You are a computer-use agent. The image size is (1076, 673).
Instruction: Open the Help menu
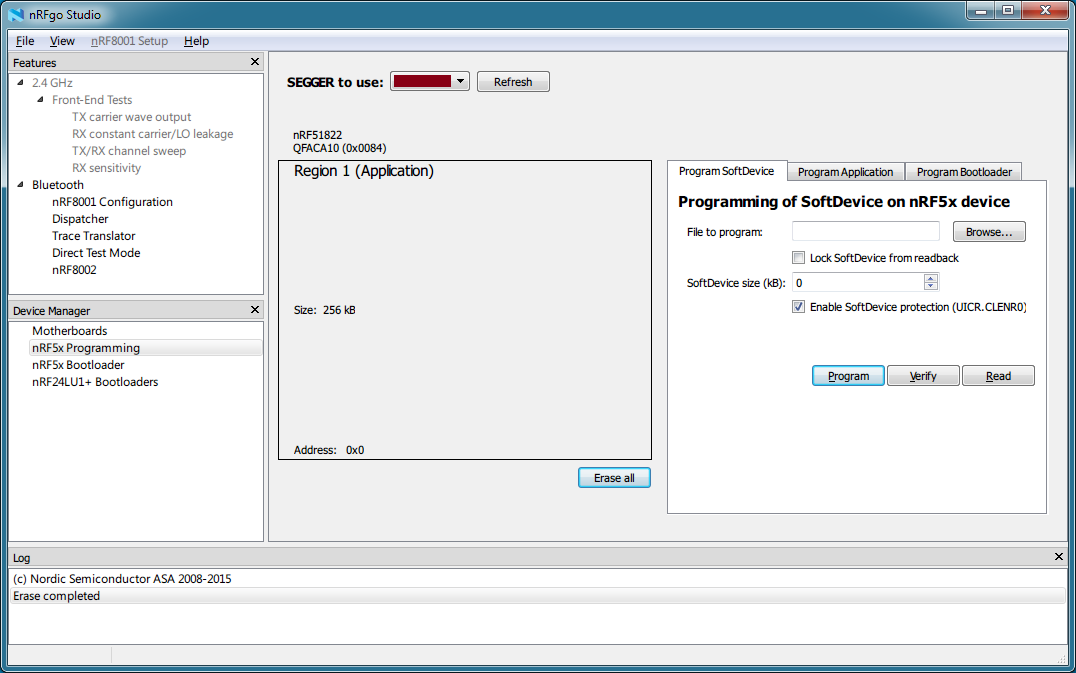click(x=196, y=41)
